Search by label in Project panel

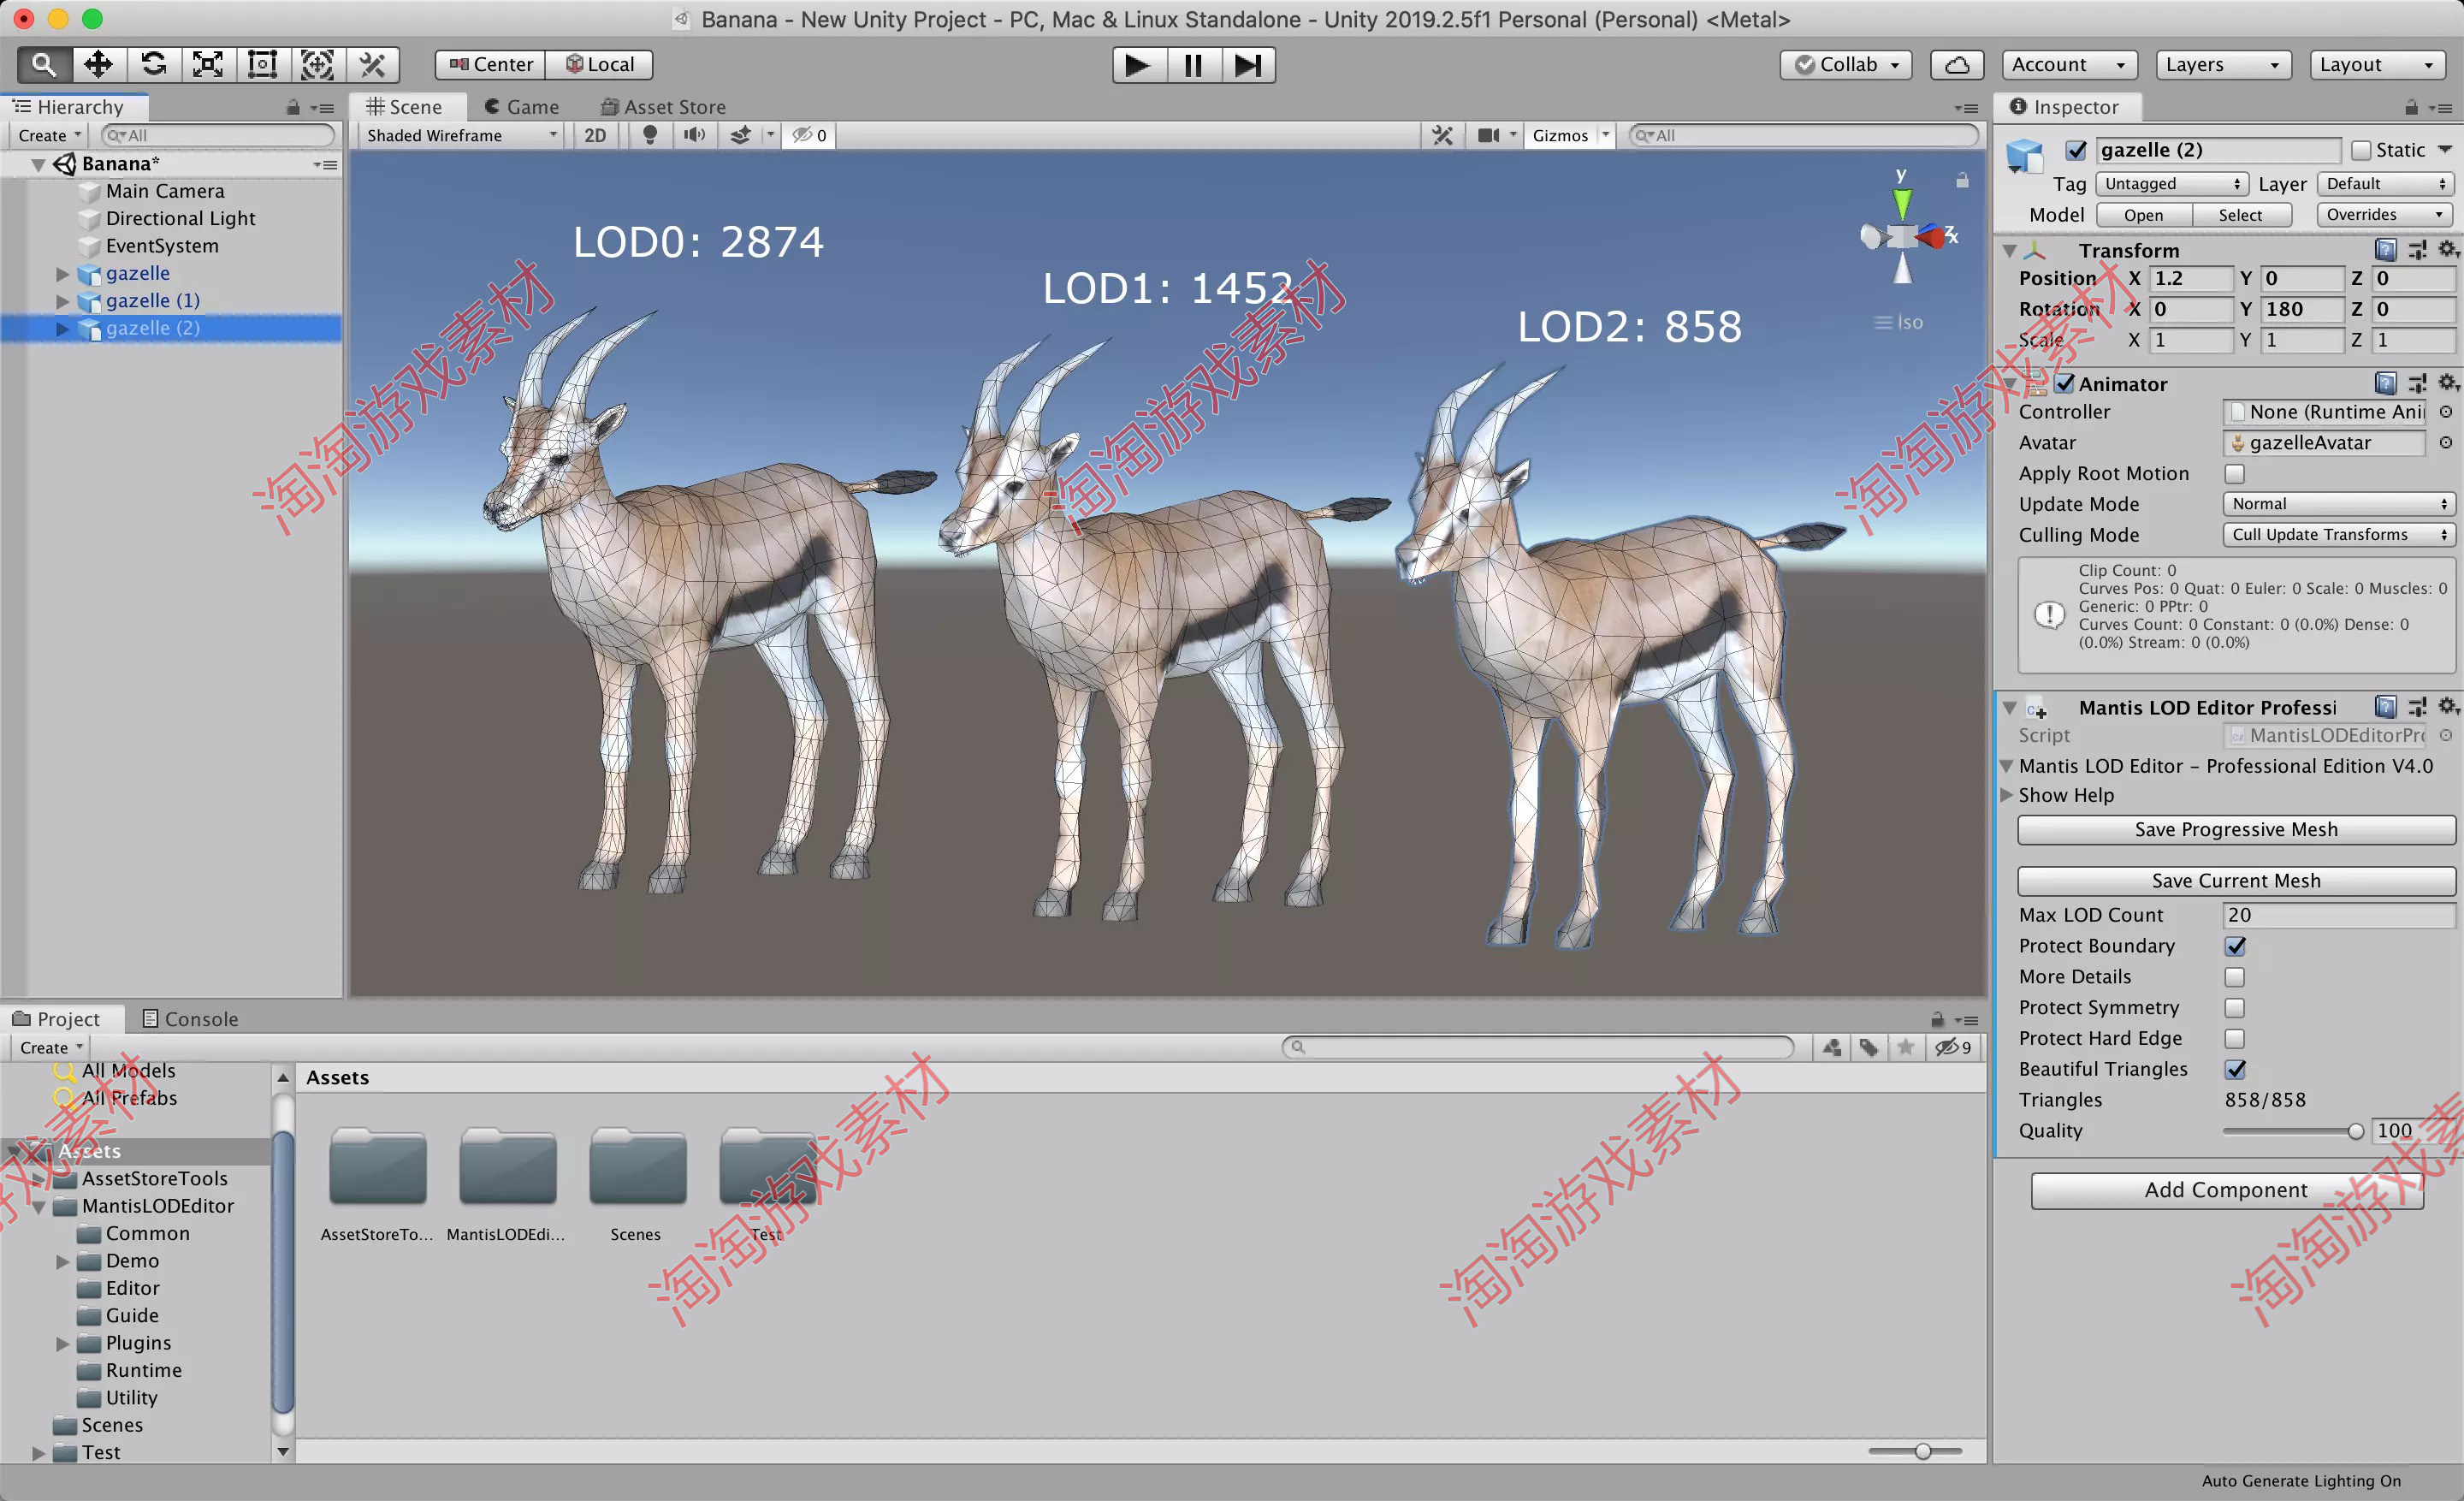(1868, 1047)
